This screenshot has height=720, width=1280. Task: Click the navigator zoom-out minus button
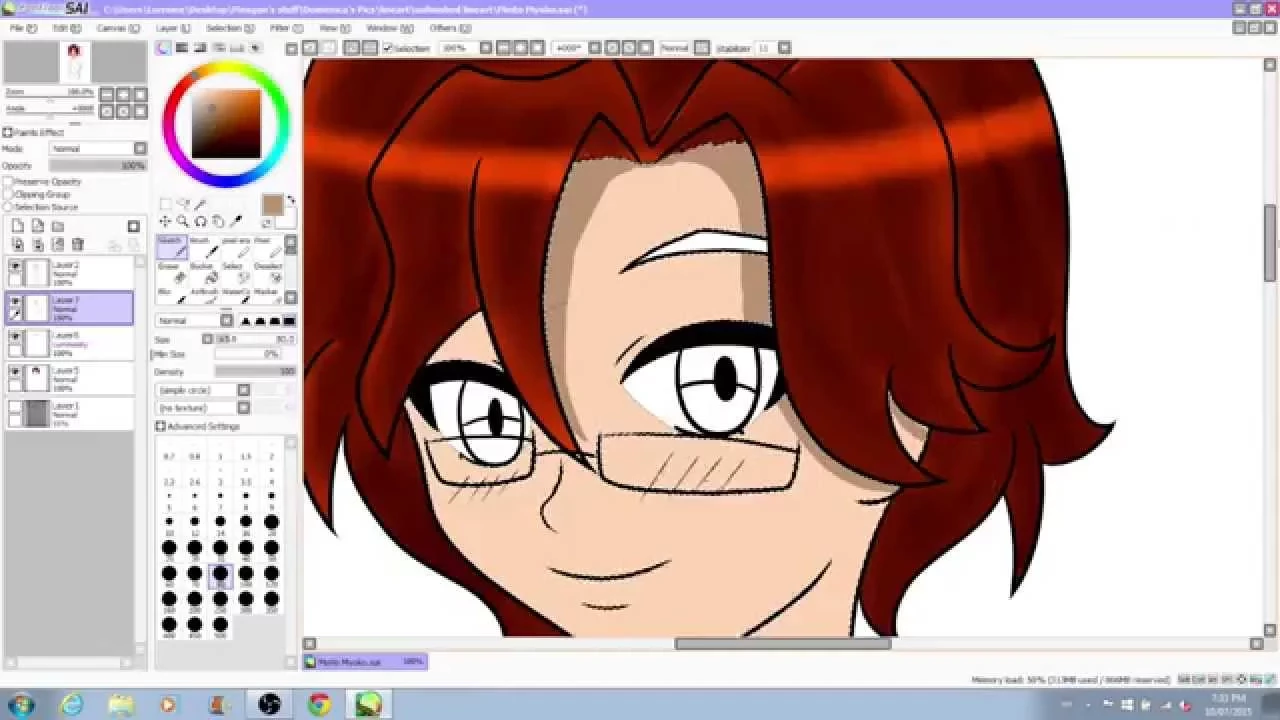(108, 93)
